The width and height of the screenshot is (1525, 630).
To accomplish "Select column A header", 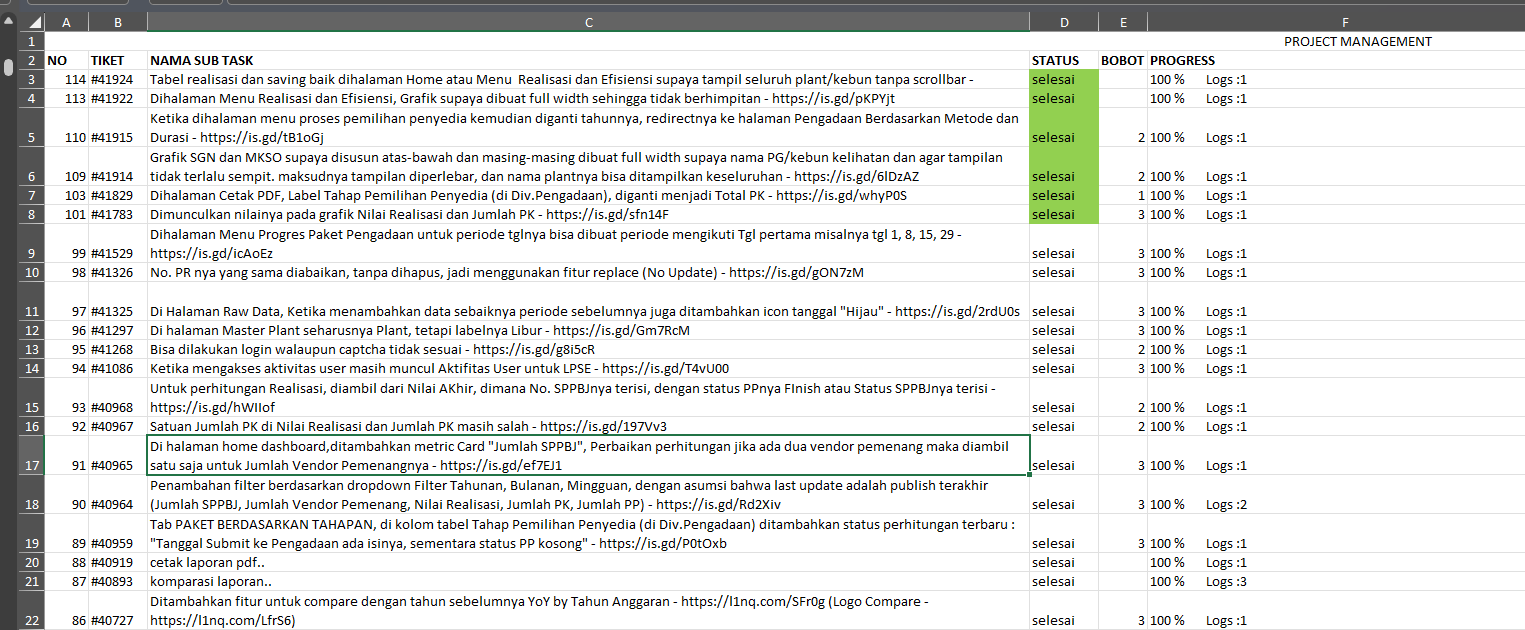I will 66,22.
